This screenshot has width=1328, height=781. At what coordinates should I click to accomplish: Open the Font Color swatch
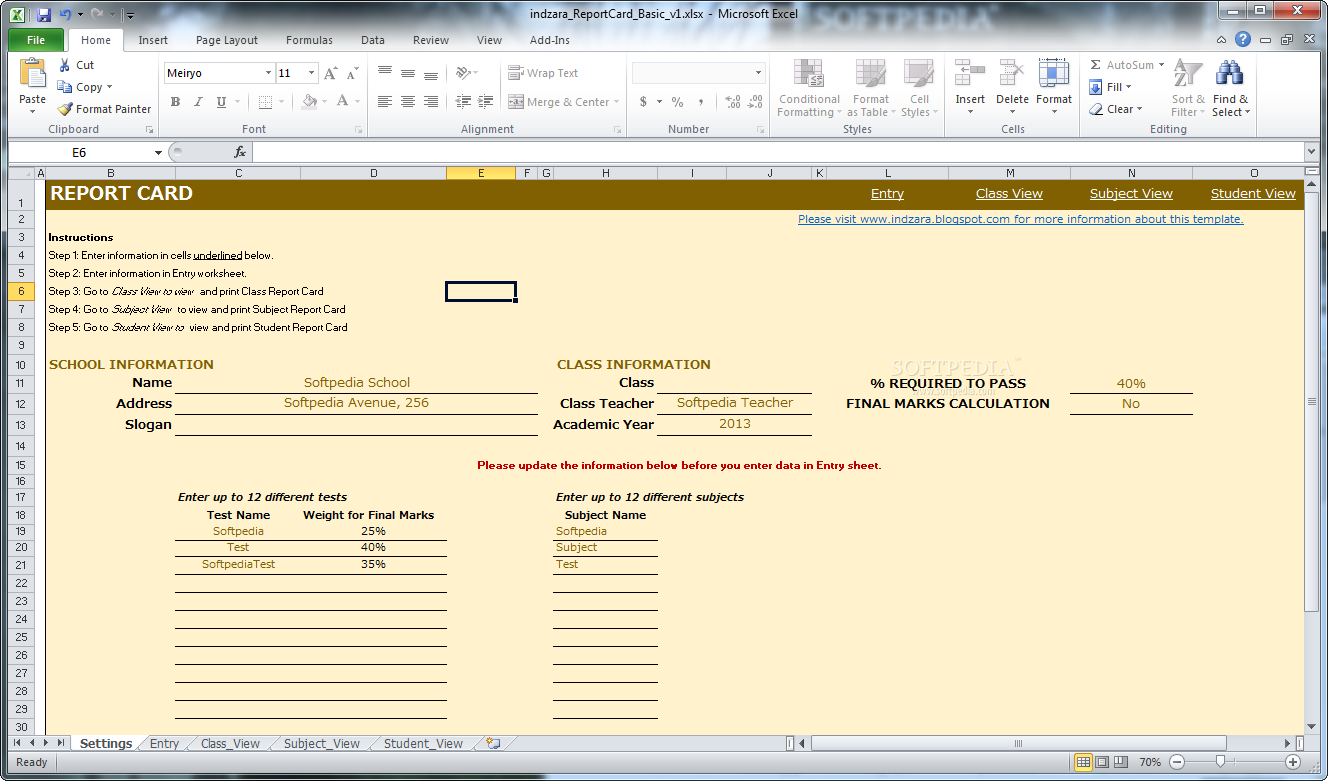pyautogui.click(x=343, y=102)
